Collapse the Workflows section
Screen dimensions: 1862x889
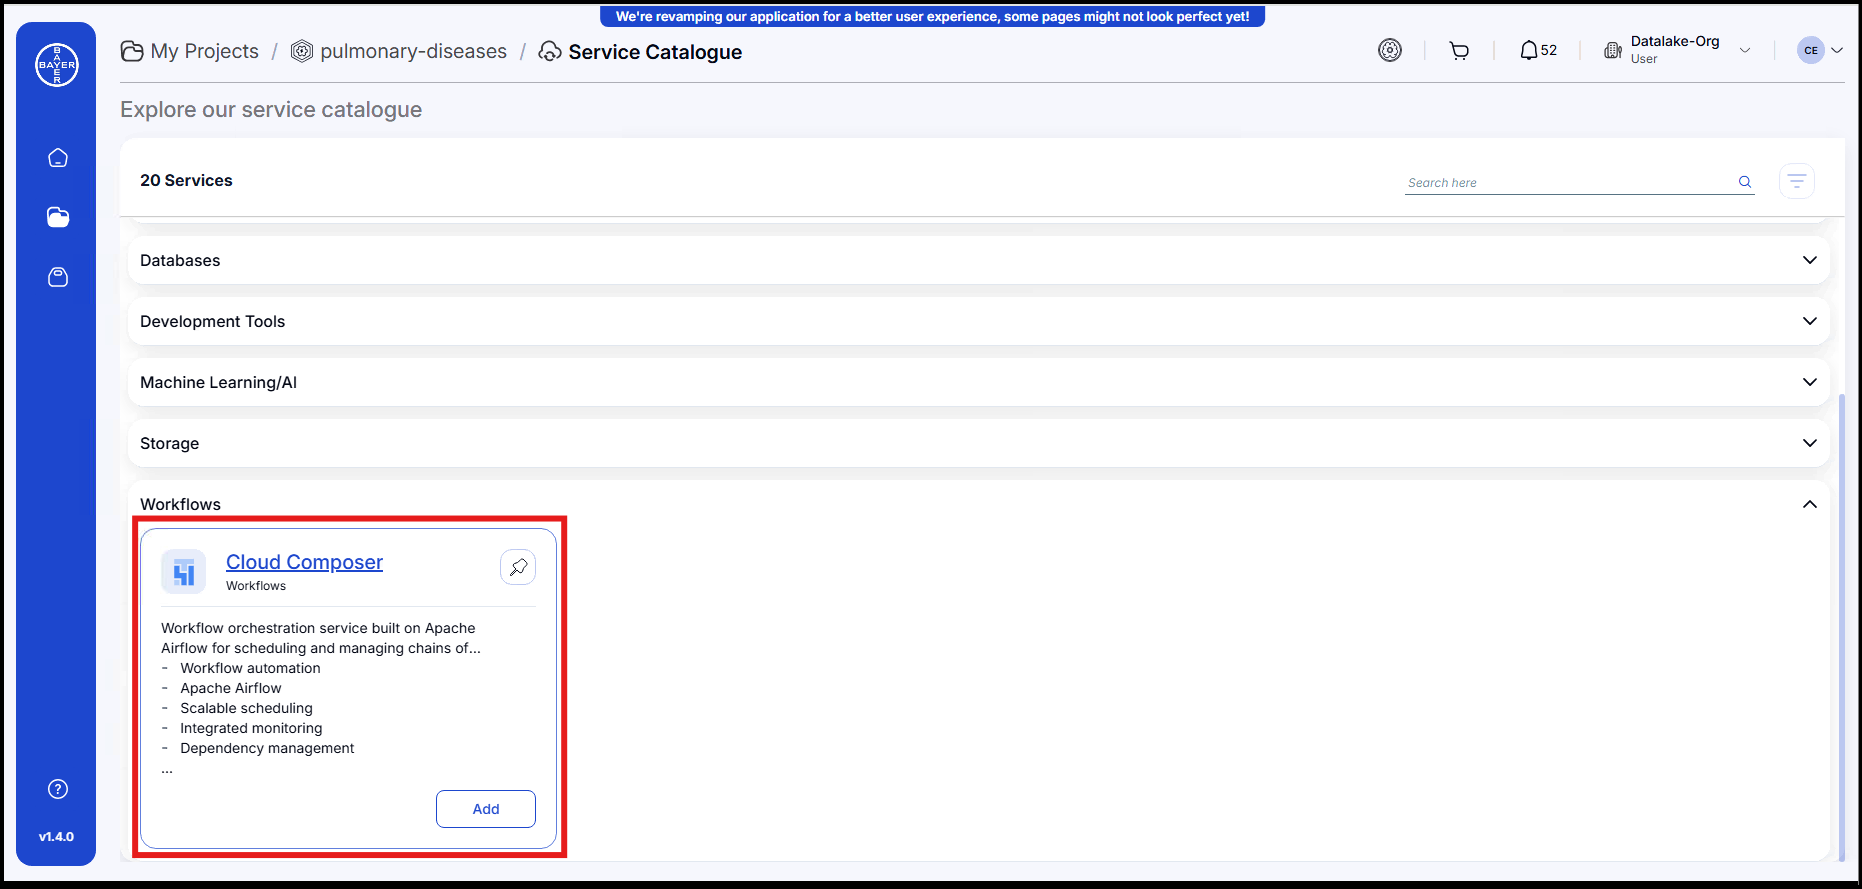coord(1809,504)
